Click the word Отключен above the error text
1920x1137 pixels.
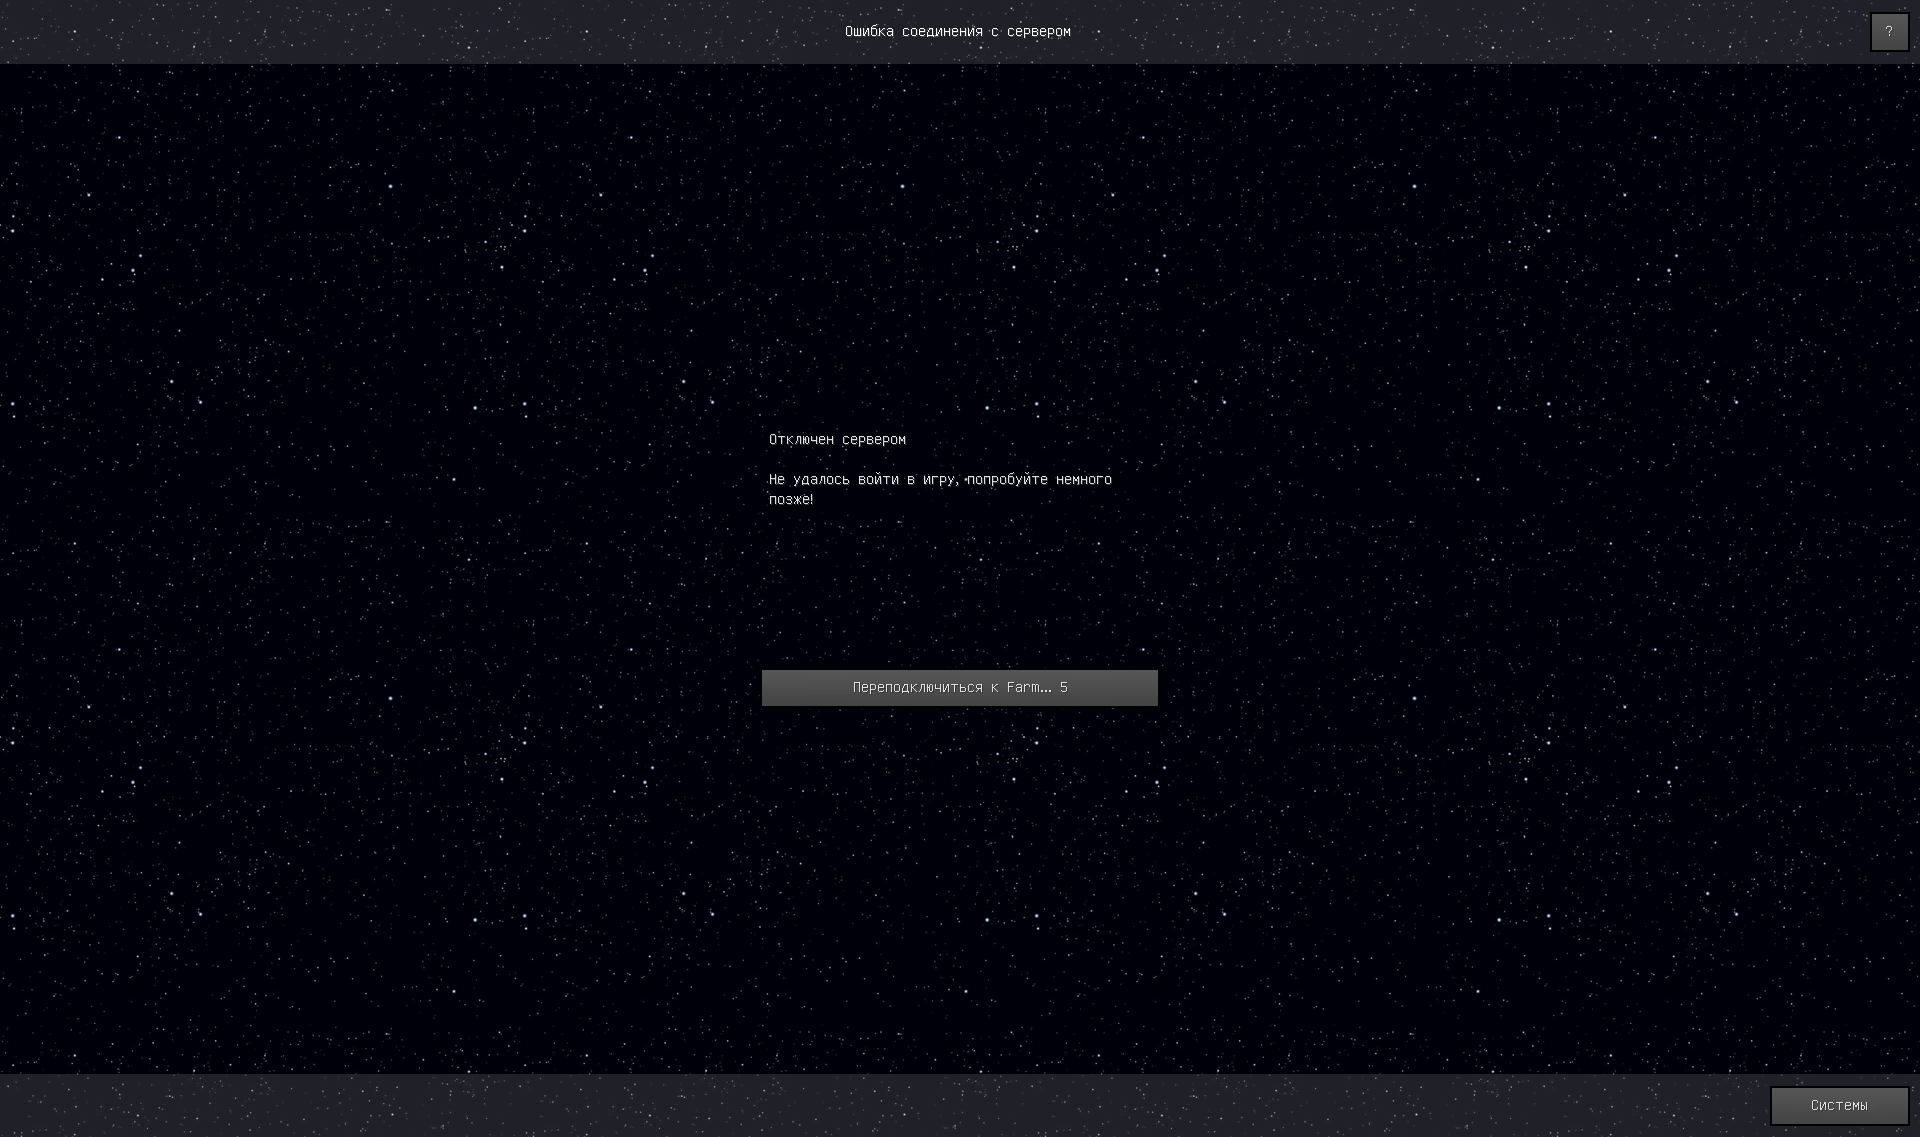pyautogui.click(x=801, y=440)
